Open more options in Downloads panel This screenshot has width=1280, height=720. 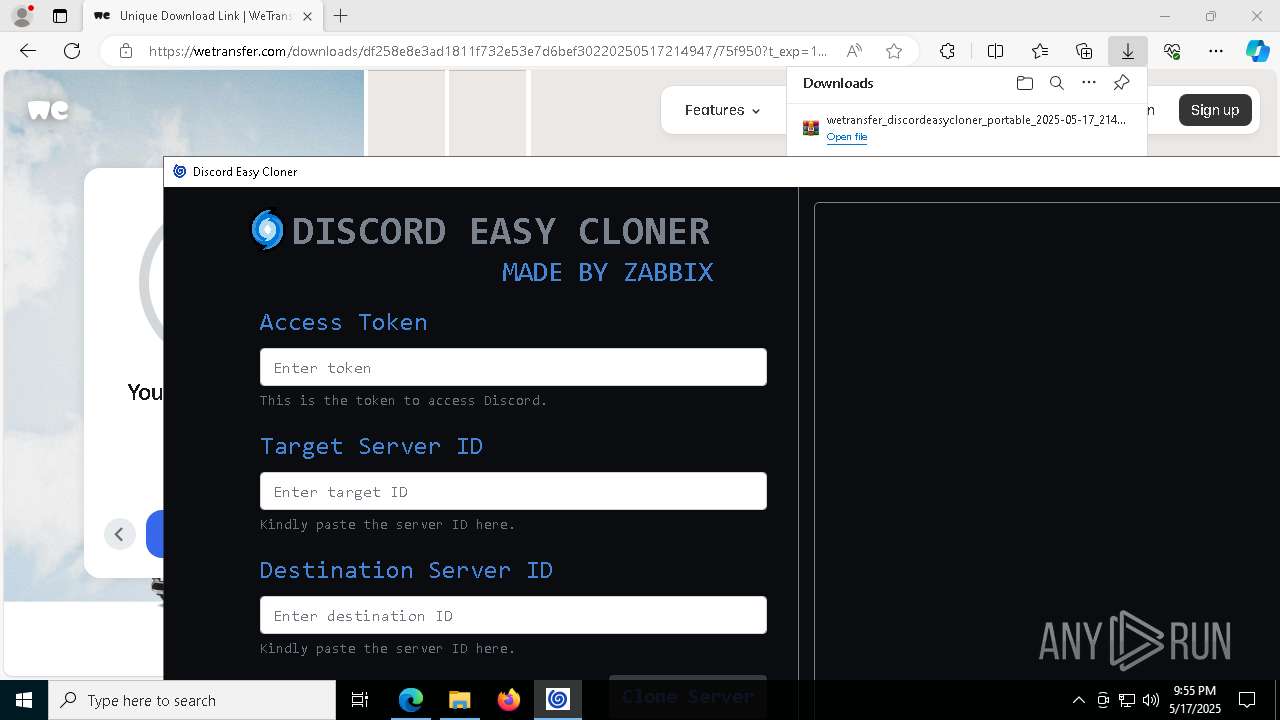pos(1089,83)
